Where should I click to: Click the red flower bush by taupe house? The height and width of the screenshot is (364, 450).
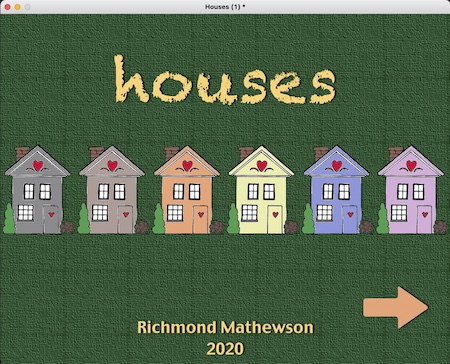(142, 227)
